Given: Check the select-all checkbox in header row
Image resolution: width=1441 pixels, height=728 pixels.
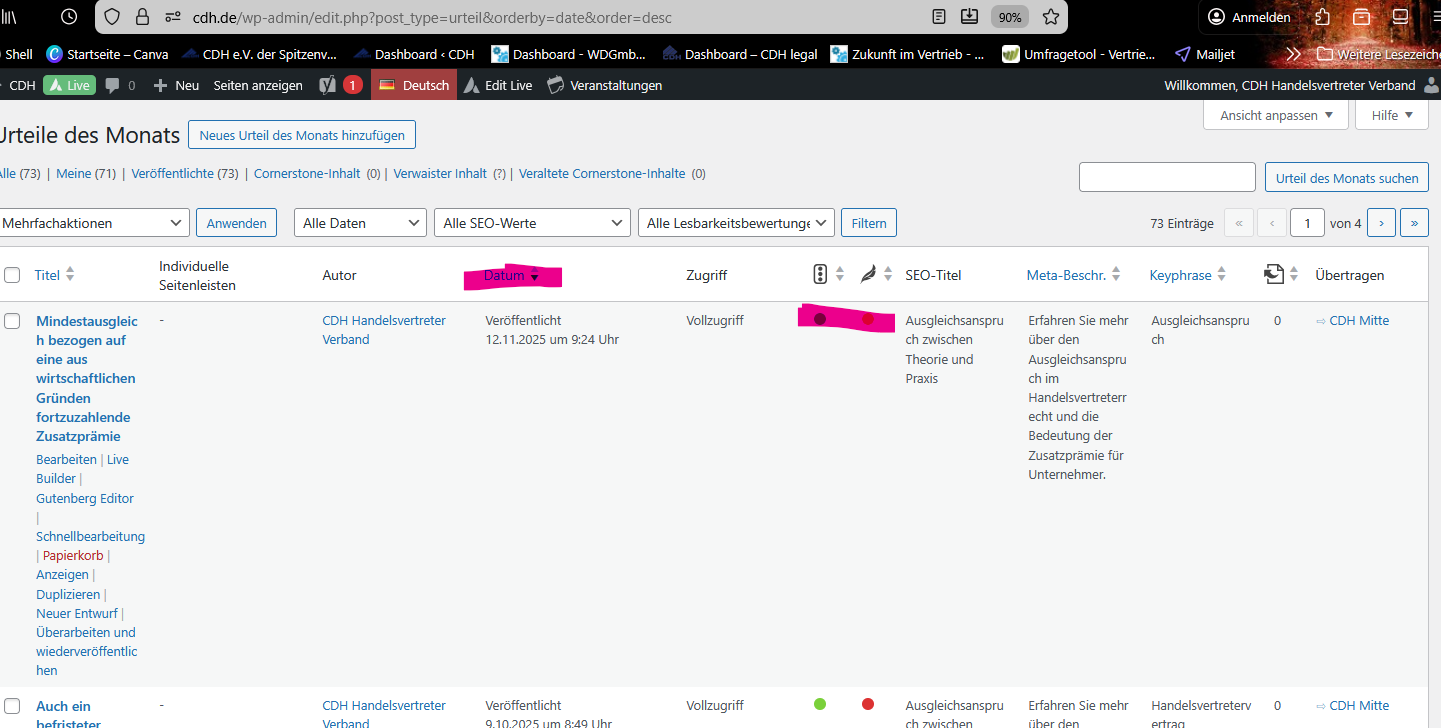Looking at the screenshot, I should pos(14,273).
